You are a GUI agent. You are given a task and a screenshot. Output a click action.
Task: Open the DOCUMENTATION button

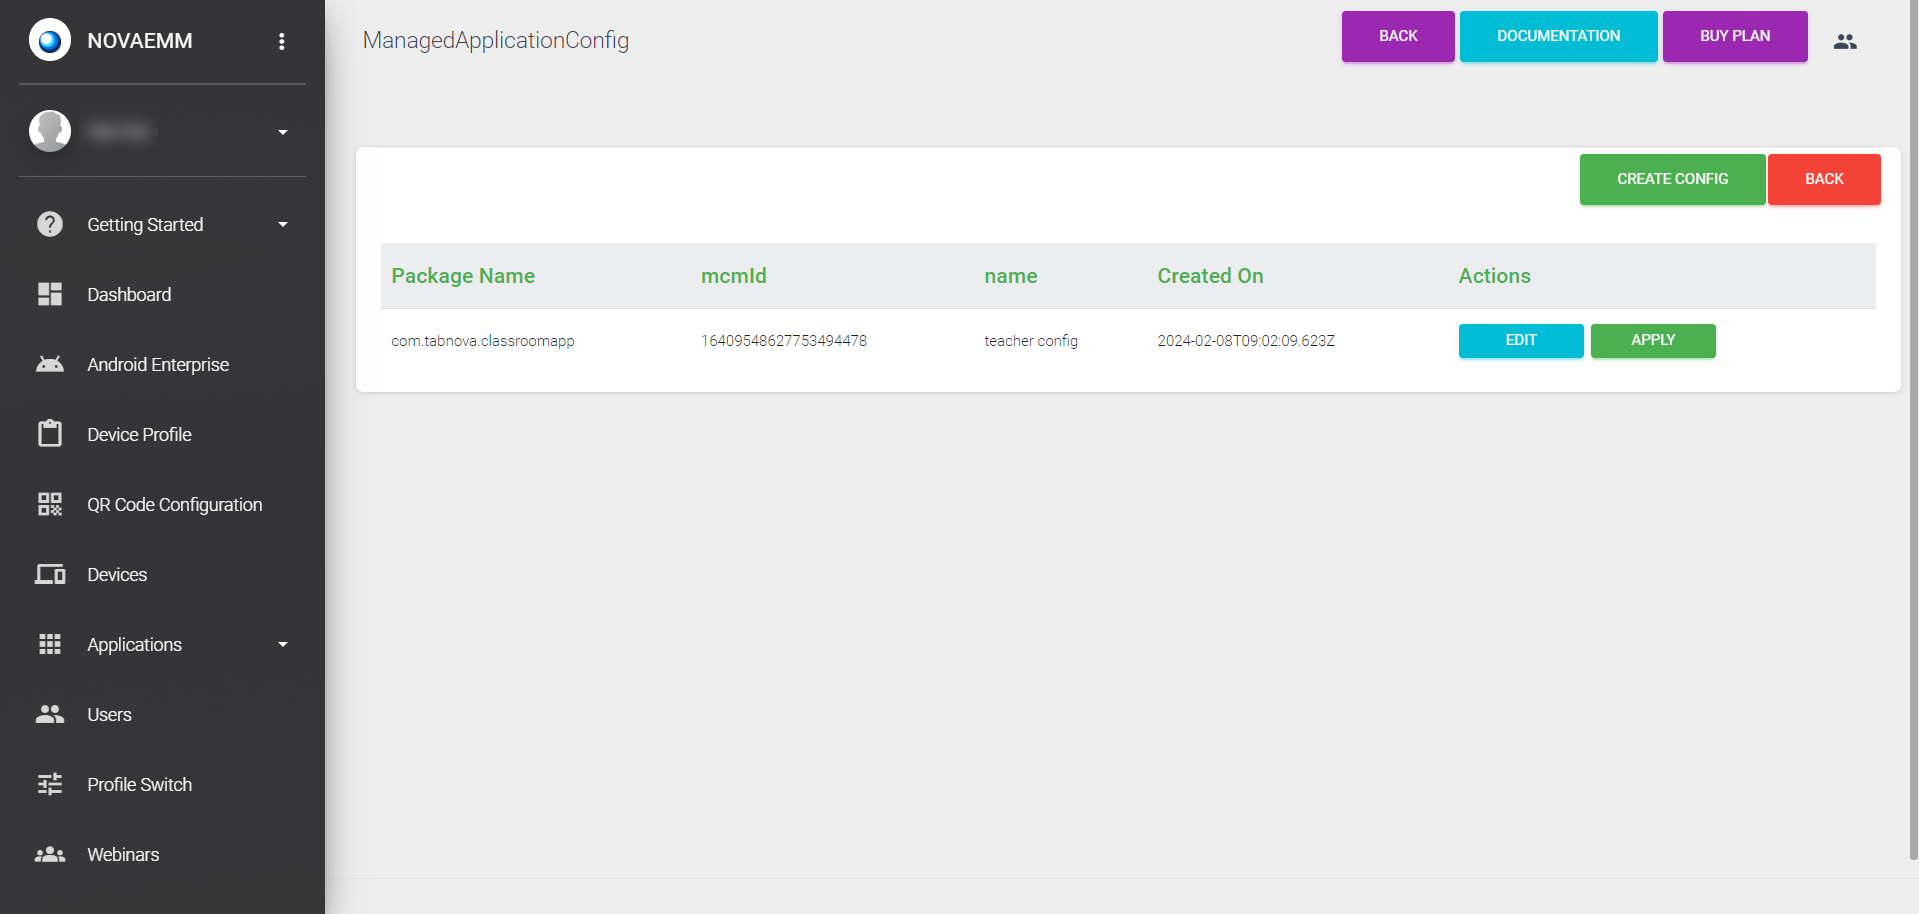click(x=1558, y=36)
